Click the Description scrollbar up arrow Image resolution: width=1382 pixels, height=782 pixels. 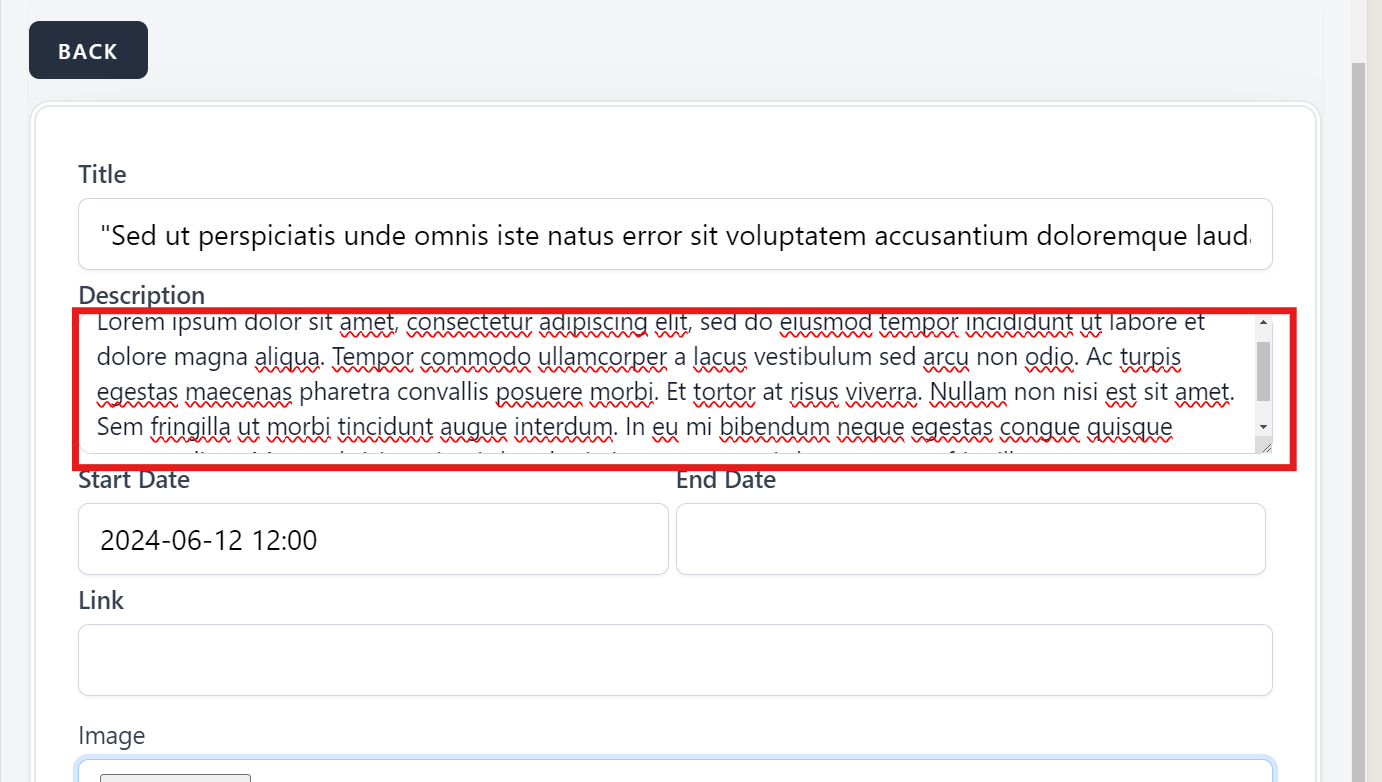coord(1263,322)
